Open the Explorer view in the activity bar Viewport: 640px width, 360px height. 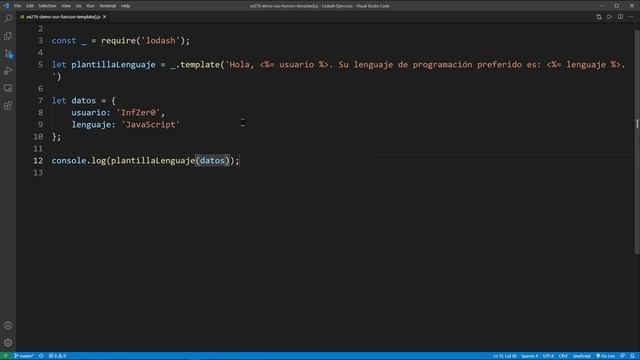(x=8, y=36)
